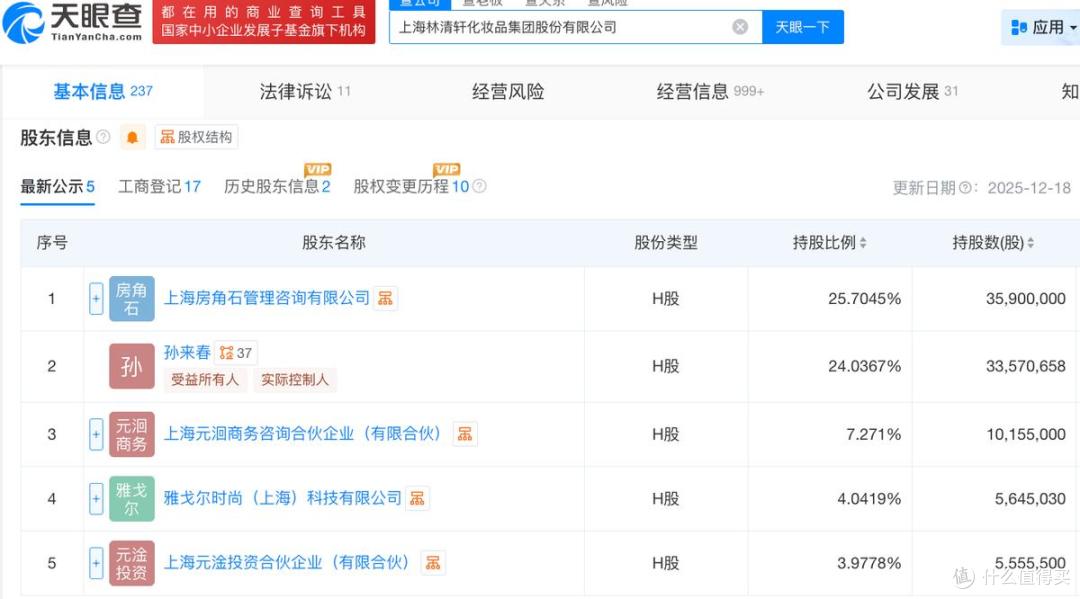Viewport: 1080px width, 599px height.
Task: Click the update date 2025-12-18
Action: pyautogui.click(x=1029, y=188)
